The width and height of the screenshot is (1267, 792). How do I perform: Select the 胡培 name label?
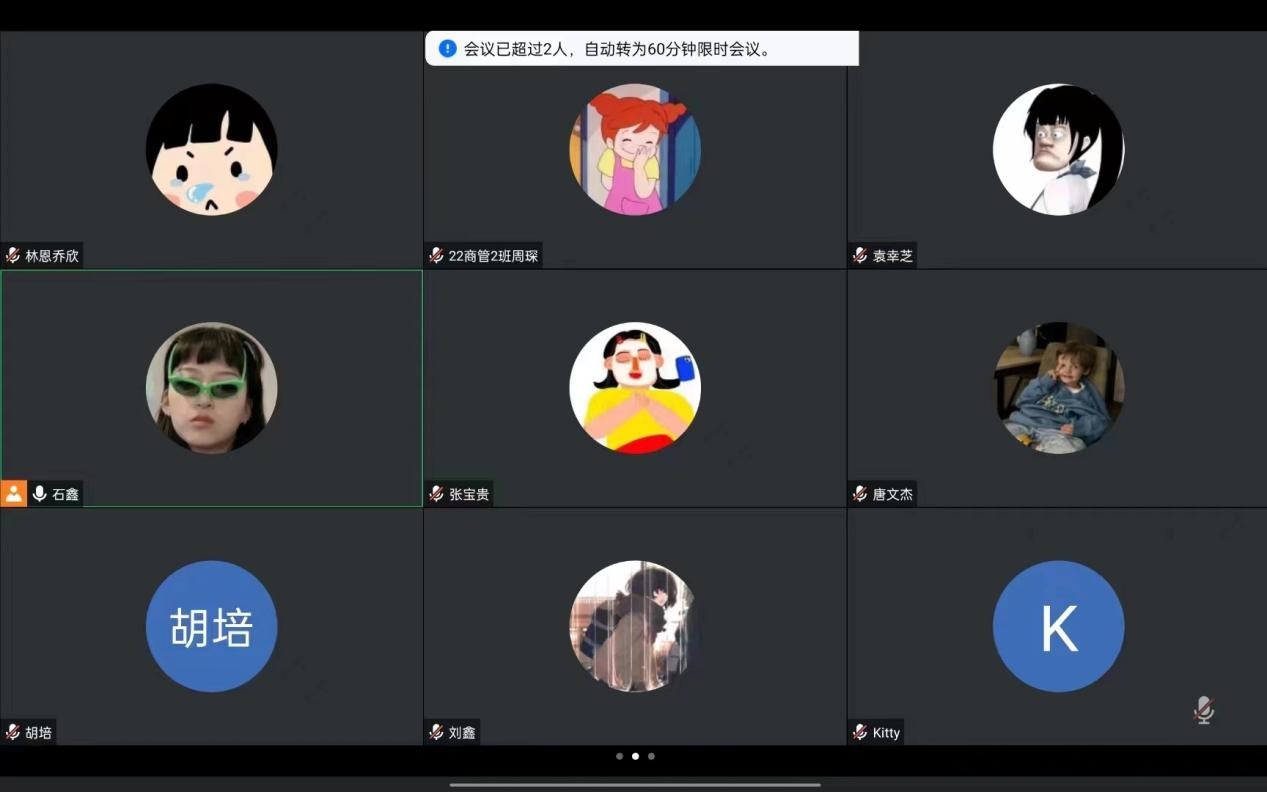coord(38,732)
